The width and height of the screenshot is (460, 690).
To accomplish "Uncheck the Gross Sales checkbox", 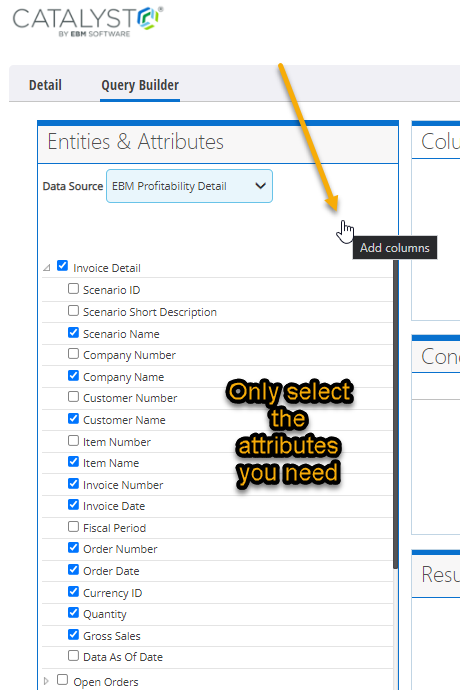I will (74, 634).
